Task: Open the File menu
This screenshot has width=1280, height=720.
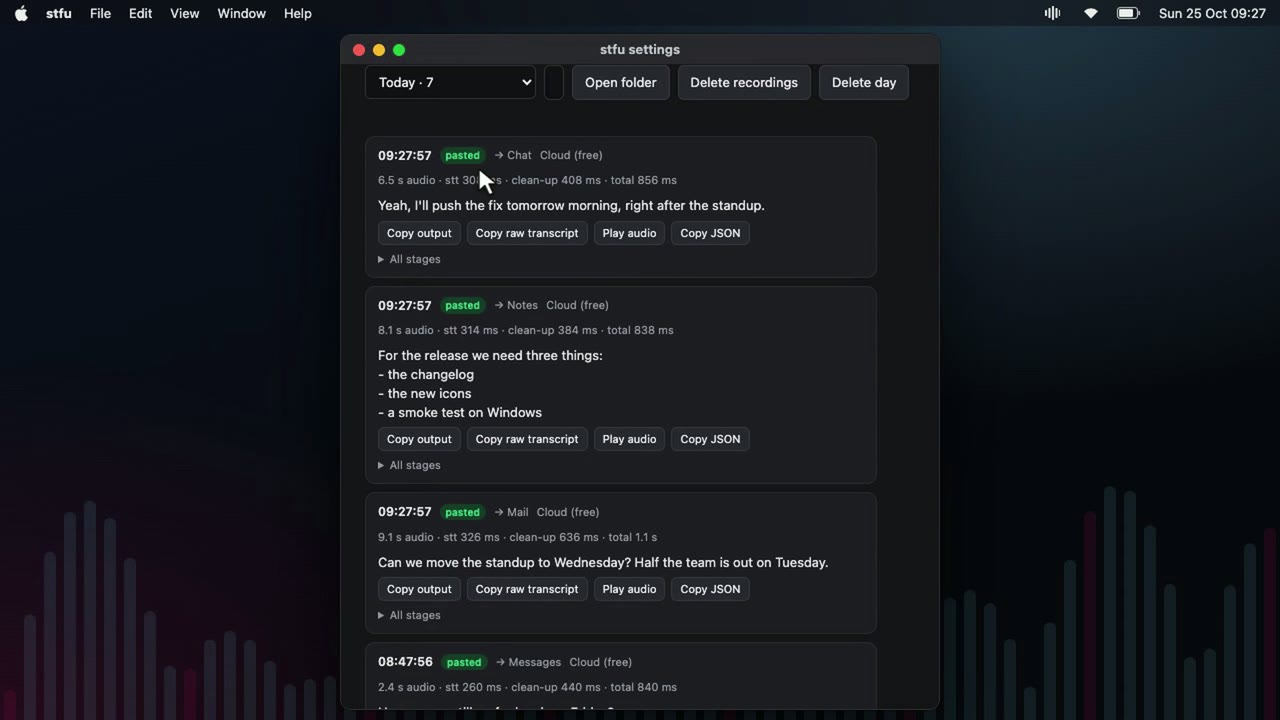Action: click(100, 13)
